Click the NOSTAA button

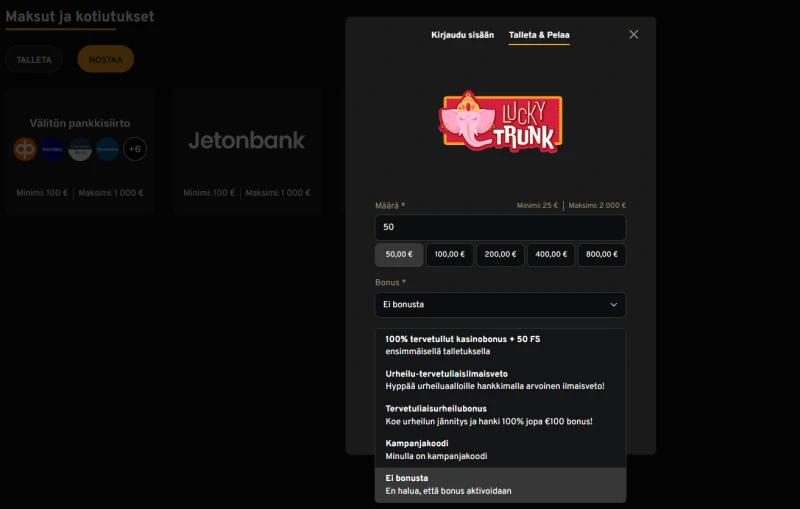tap(105, 60)
